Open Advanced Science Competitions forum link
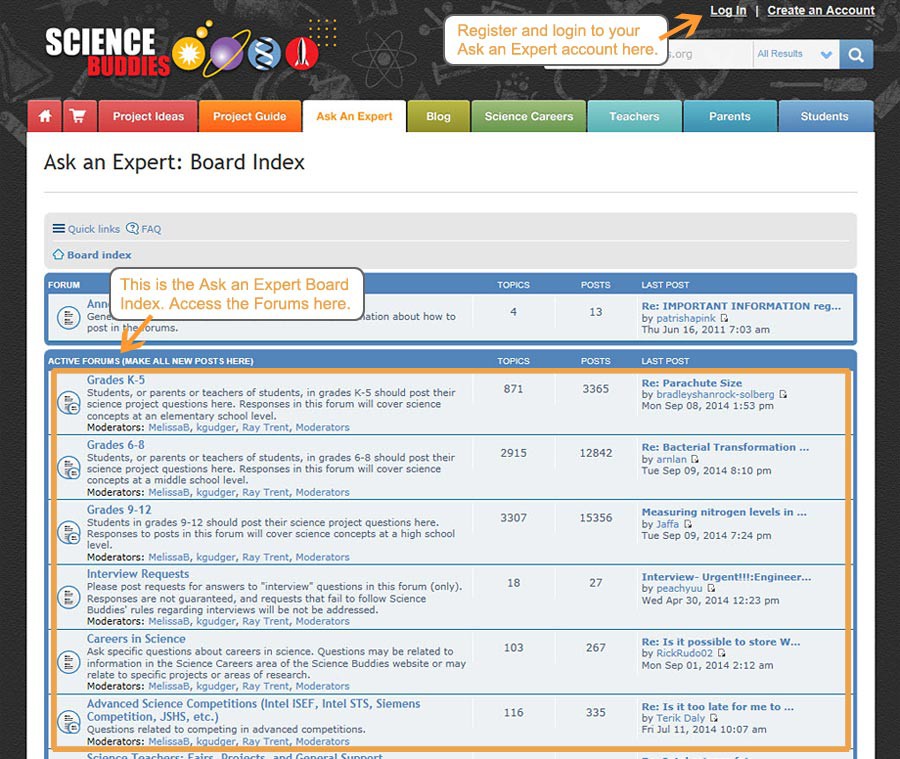 click(253, 710)
